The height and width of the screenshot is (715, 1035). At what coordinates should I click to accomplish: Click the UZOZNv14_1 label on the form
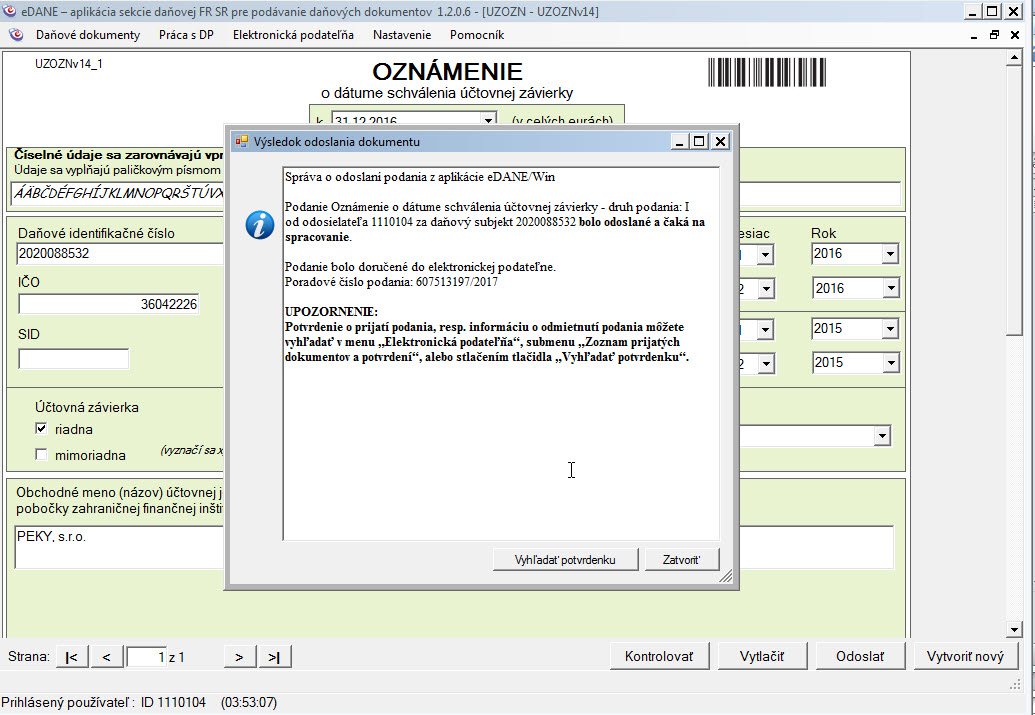coord(69,64)
